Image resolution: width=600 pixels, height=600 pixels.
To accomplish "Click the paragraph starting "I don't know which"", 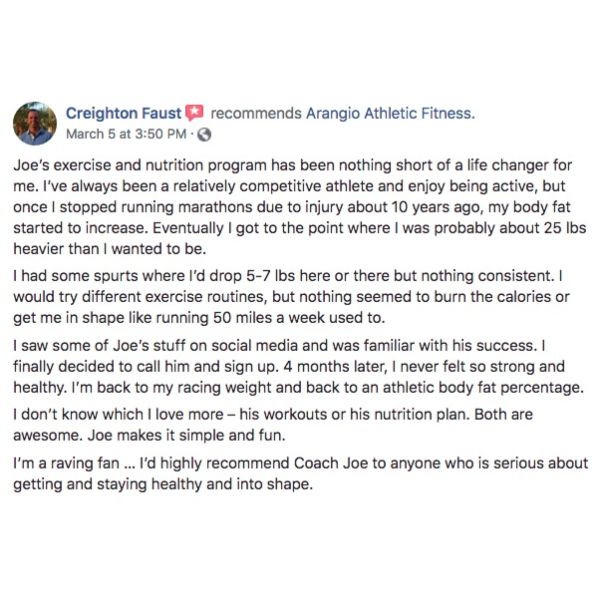I will click(x=273, y=425).
